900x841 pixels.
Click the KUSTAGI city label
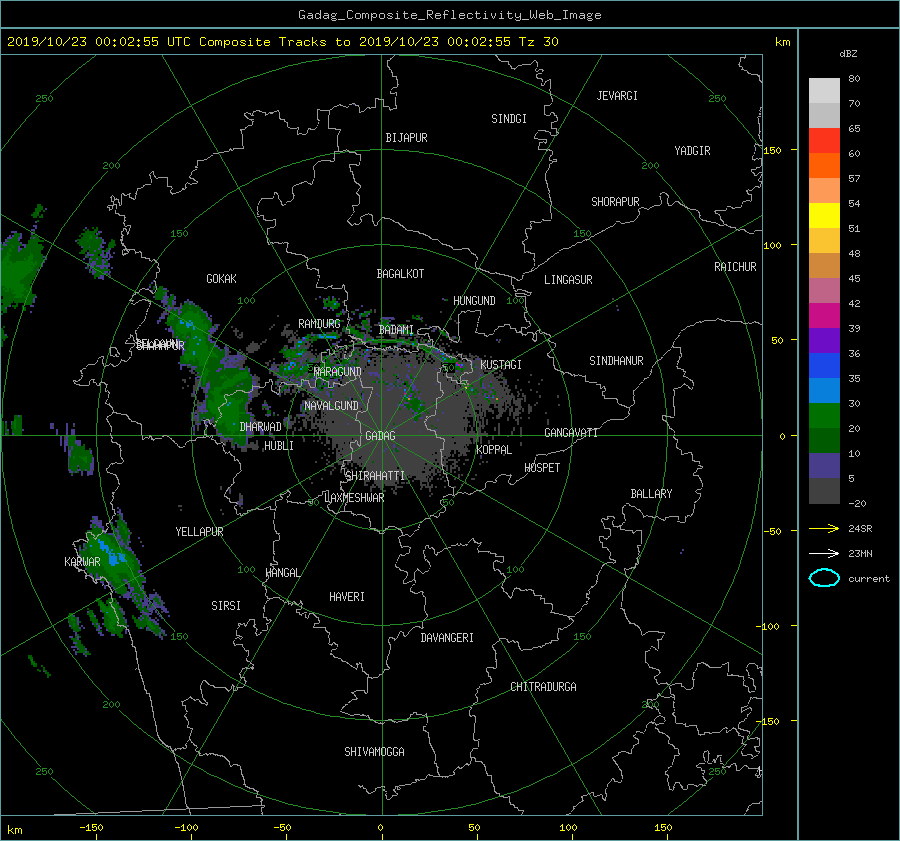501,365
